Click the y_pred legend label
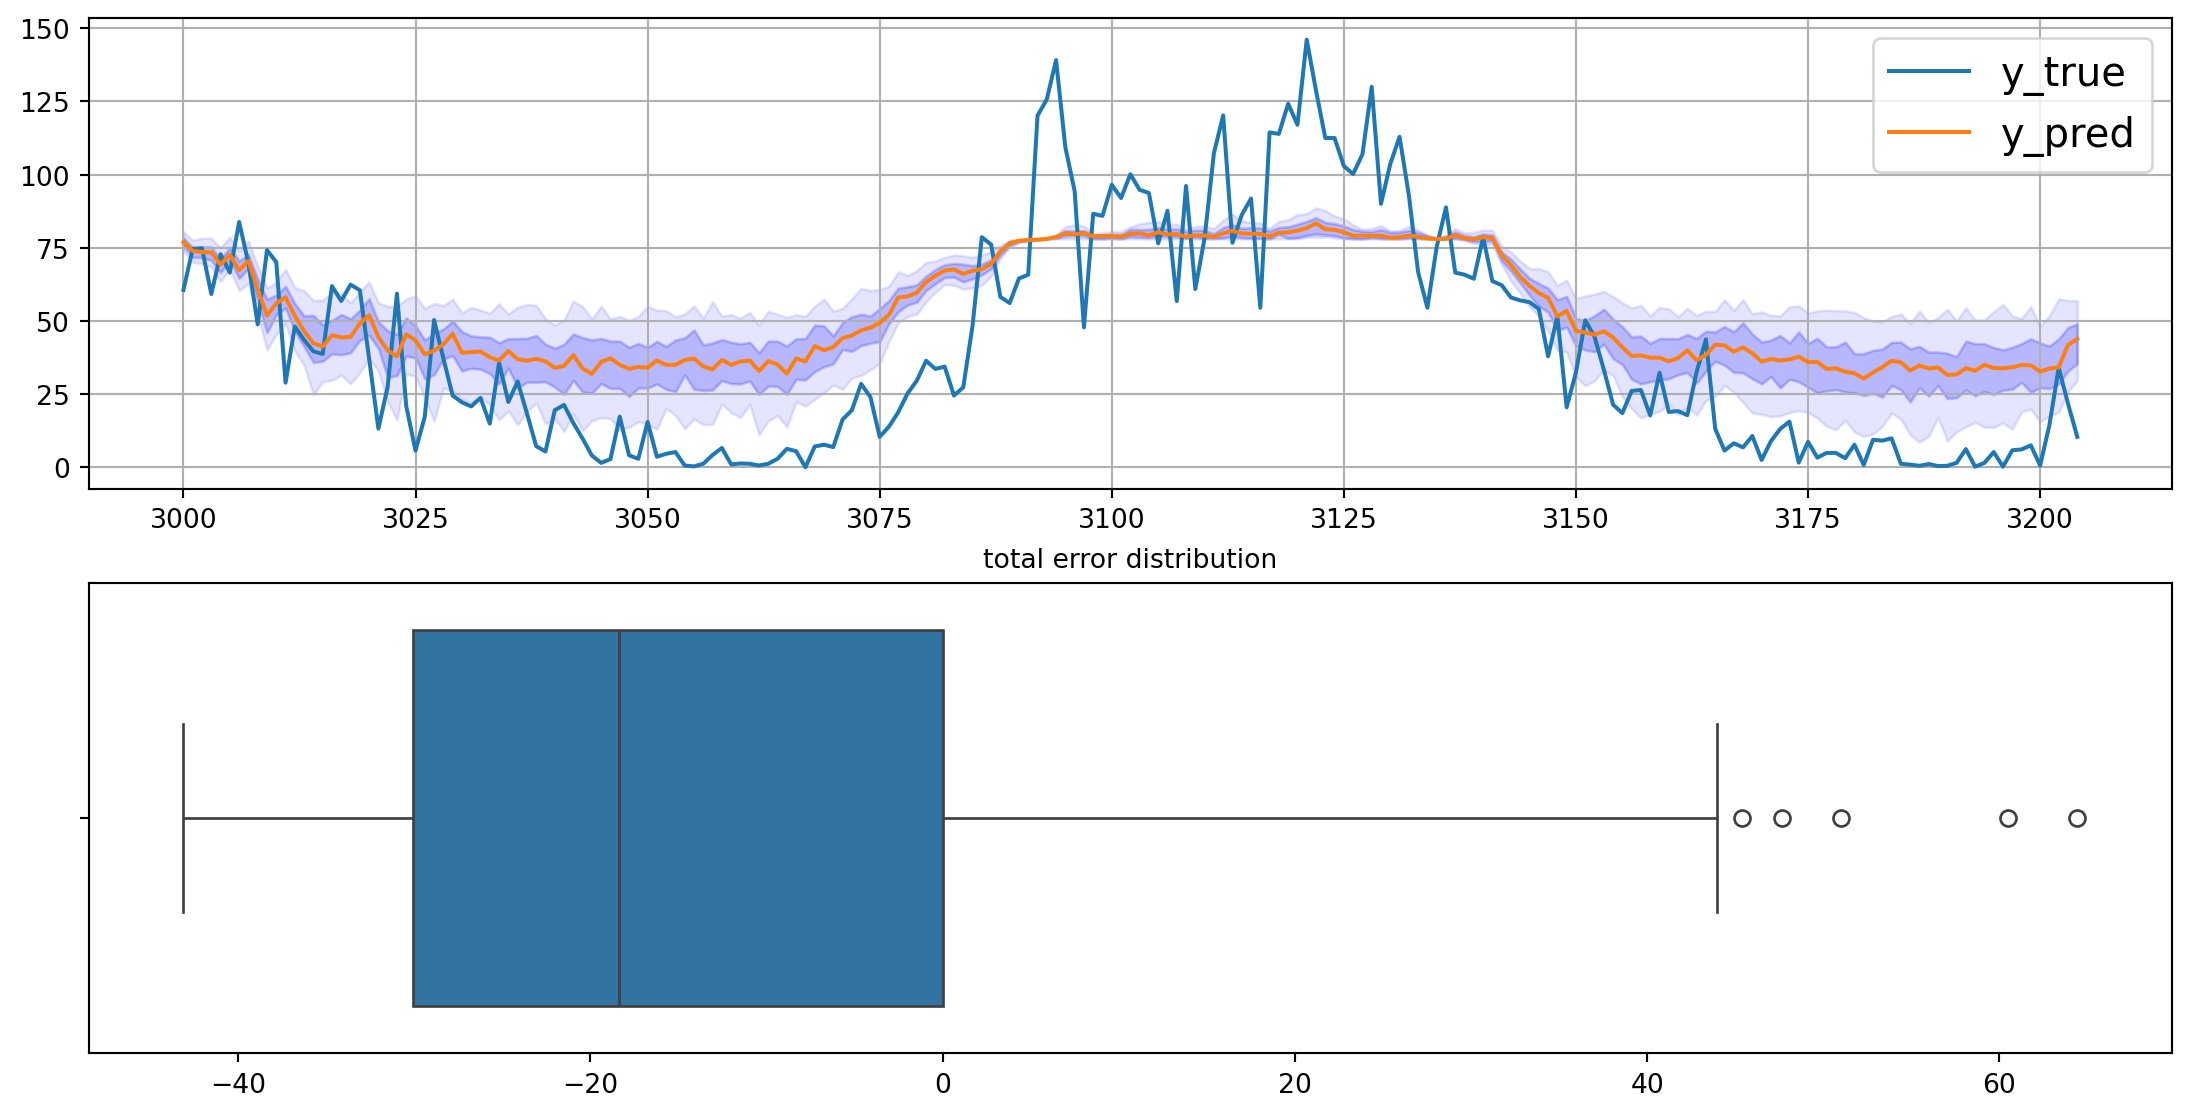This screenshot has width=2191, height=1117. tap(2067, 134)
